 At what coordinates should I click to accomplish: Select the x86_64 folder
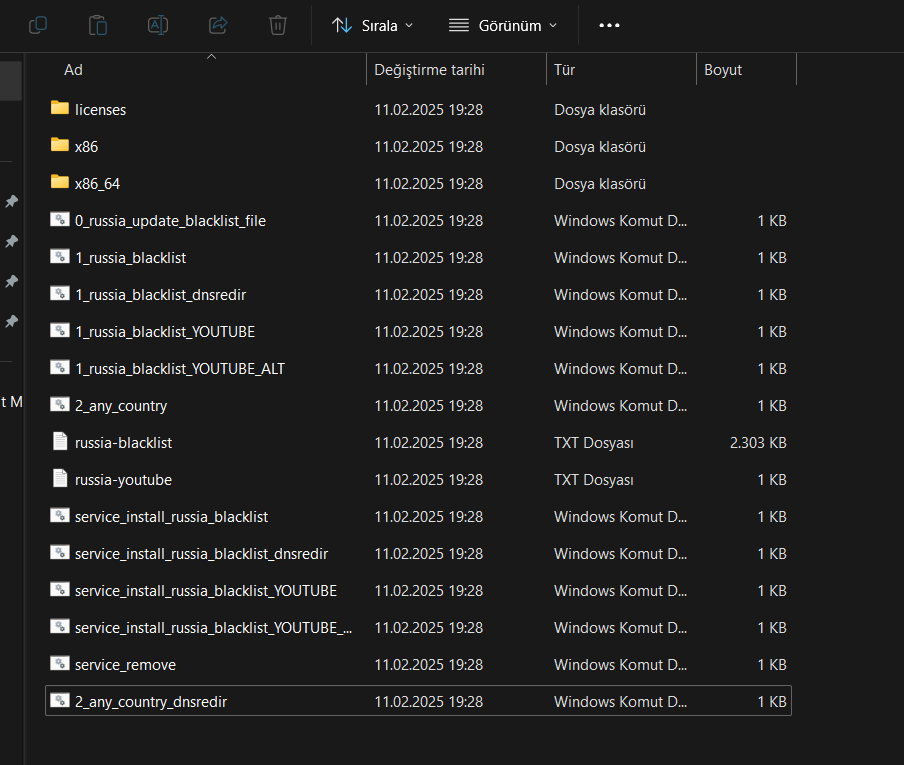[97, 184]
